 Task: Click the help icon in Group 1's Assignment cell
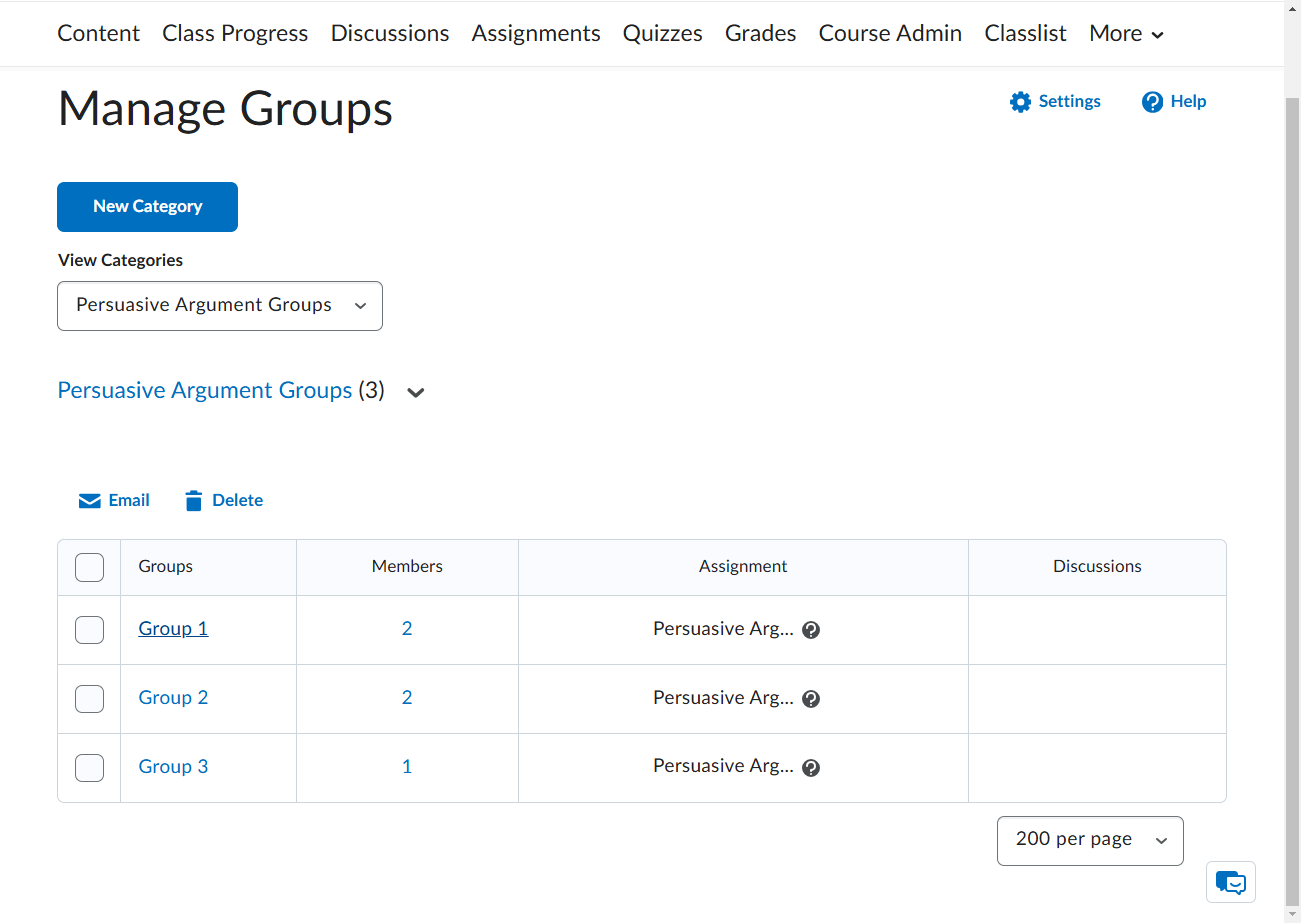(x=811, y=630)
